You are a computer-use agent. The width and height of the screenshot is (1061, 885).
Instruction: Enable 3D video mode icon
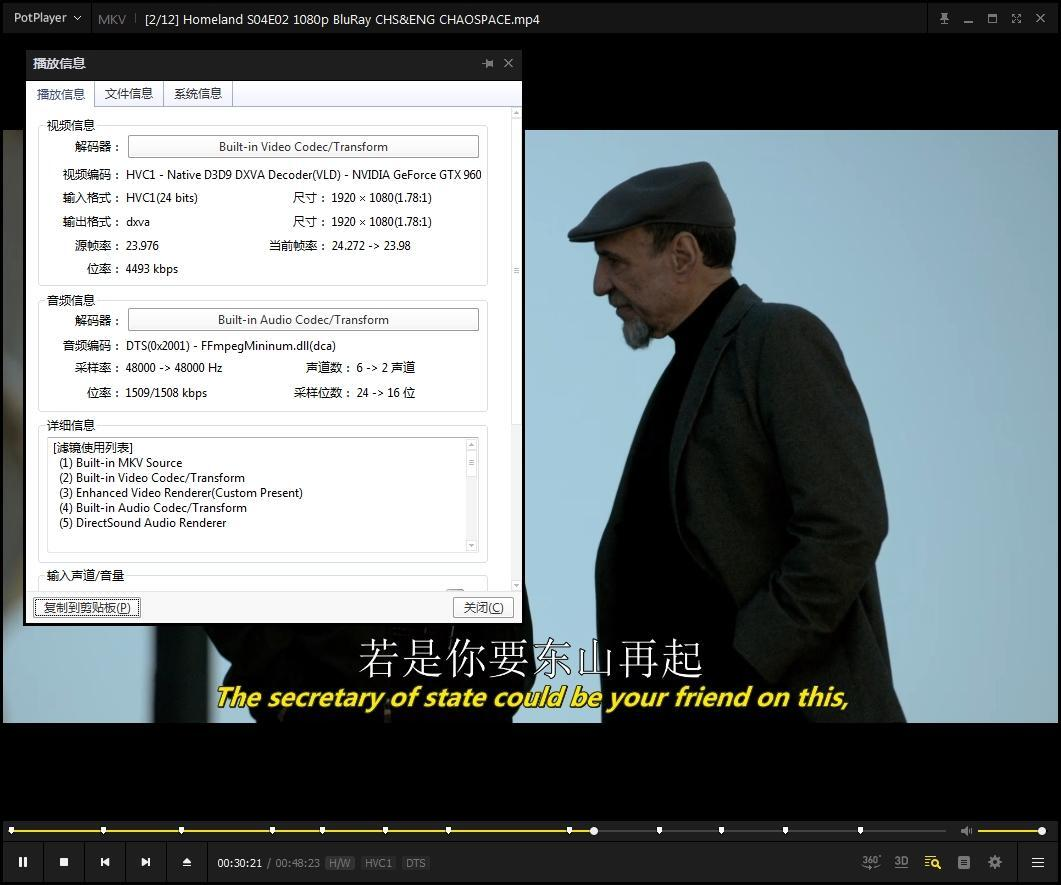(x=900, y=861)
